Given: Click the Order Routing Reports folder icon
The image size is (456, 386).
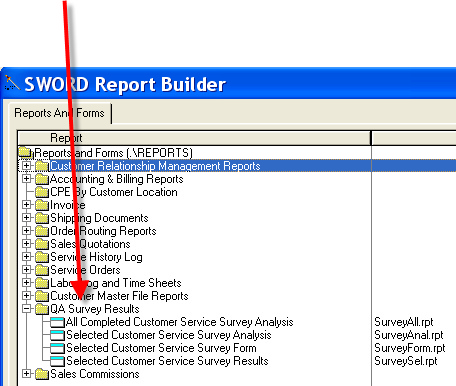Looking at the screenshot, I should coord(42,231).
